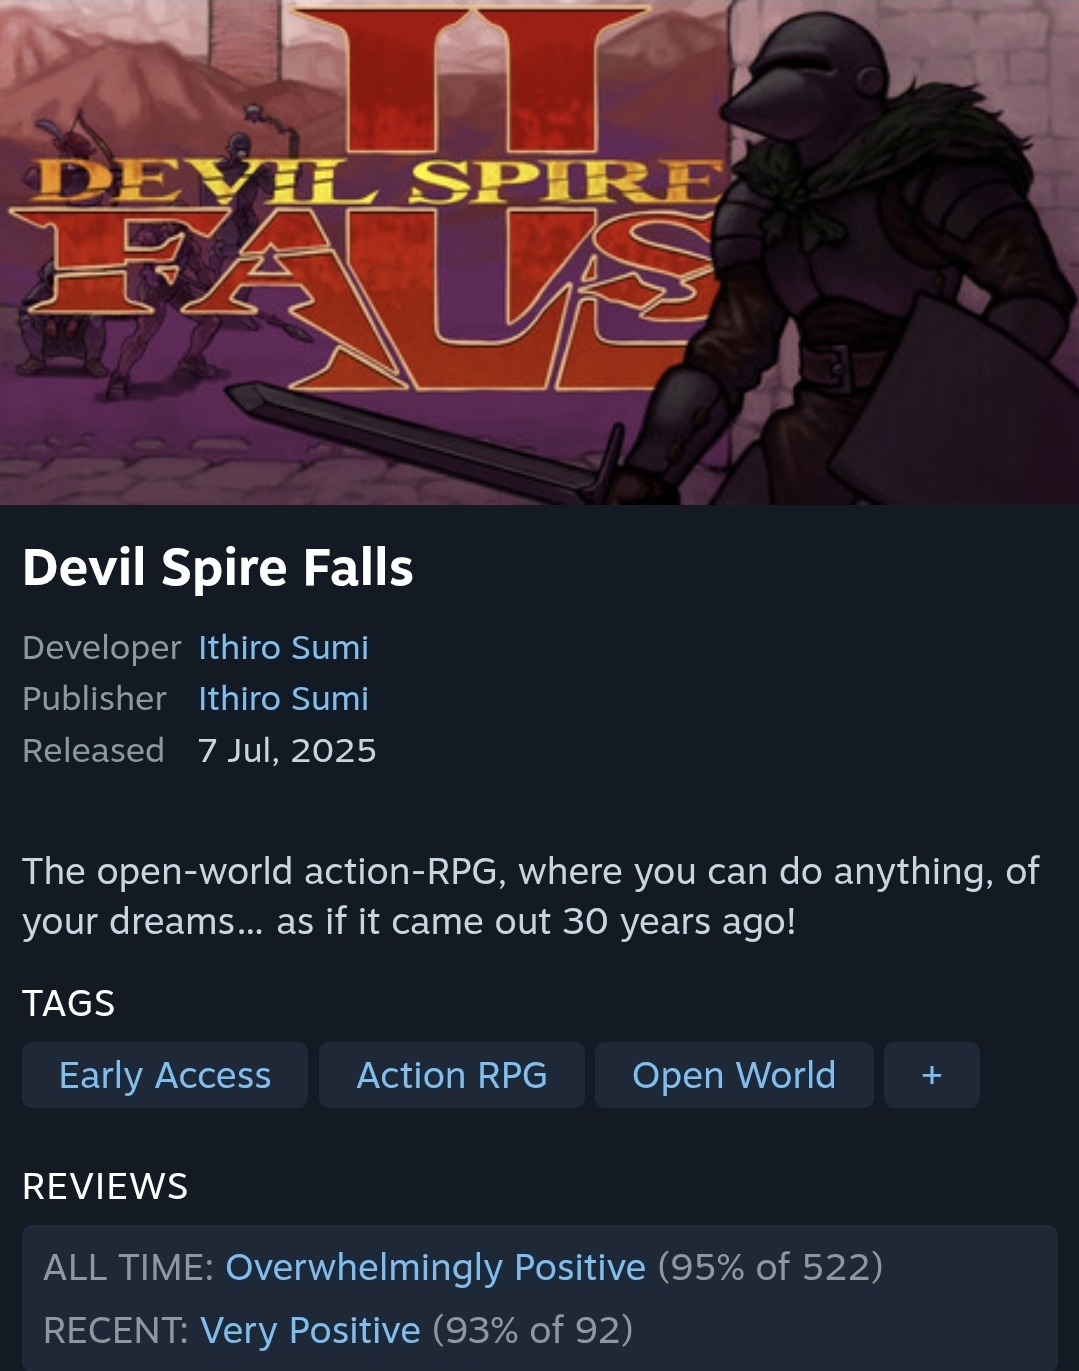The width and height of the screenshot is (1079, 1371).
Task: Click the 93% of 92 recent count
Action: point(533,1330)
